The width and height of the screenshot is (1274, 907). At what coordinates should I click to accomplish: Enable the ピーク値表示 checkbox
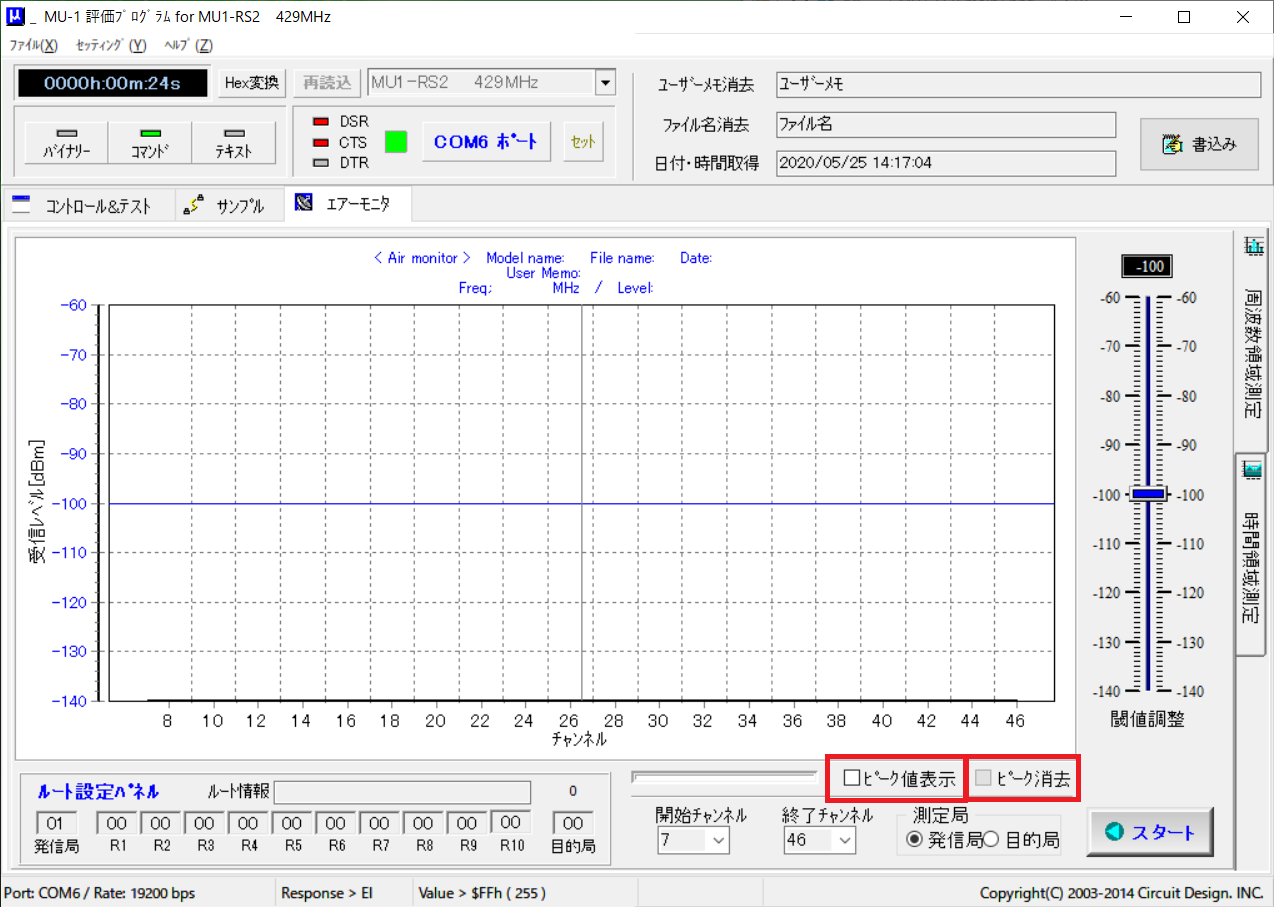click(x=852, y=779)
